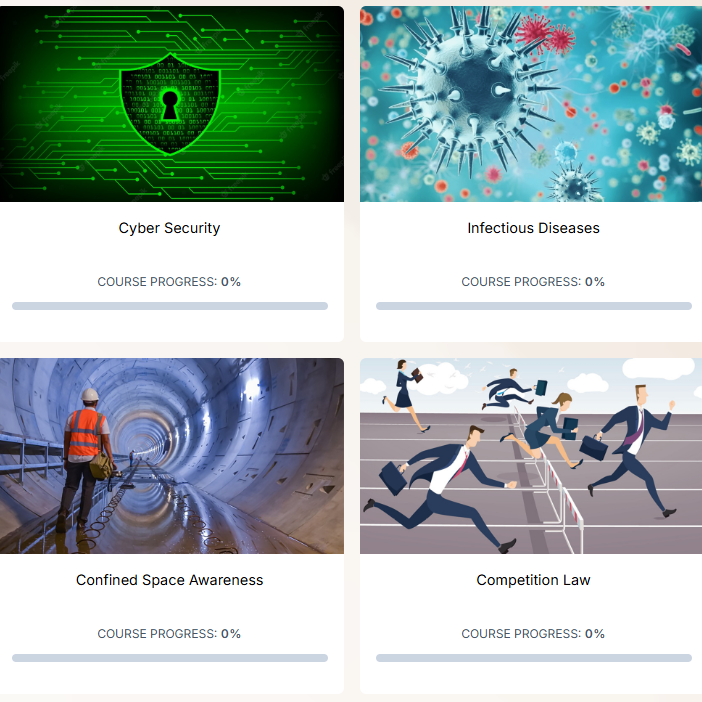
Task: Click the Competition Law progress bar
Action: pos(534,658)
